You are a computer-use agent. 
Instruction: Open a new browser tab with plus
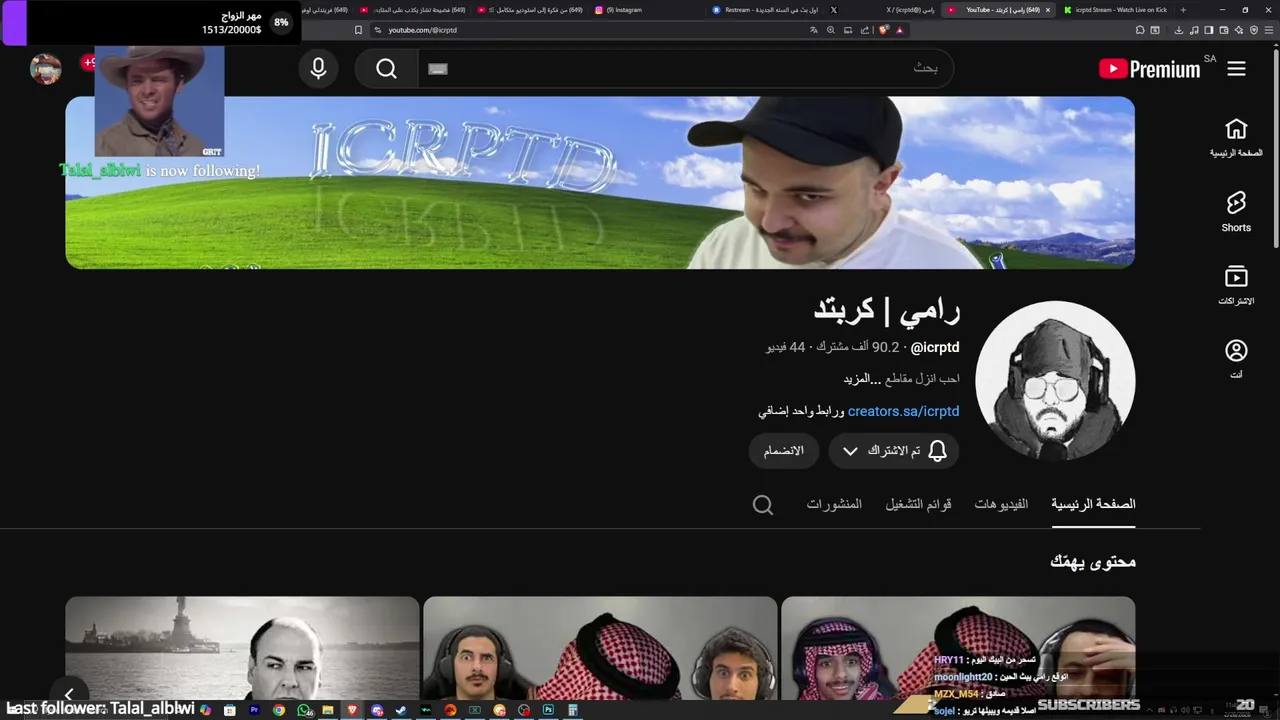click(1183, 10)
